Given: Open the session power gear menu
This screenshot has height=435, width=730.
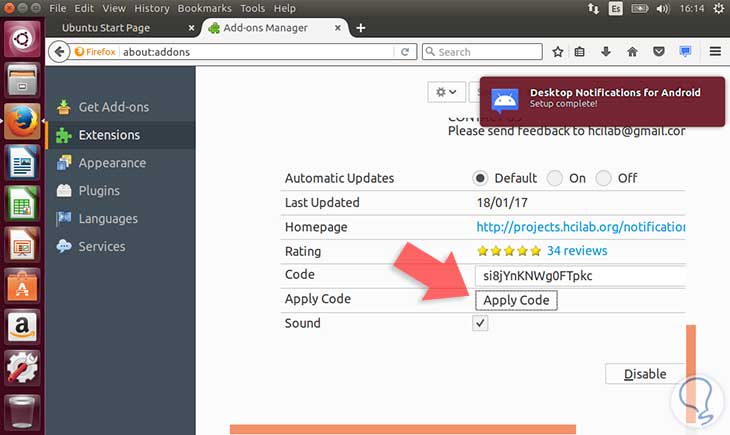Looking at the screenshot, I should tap(719, 8).
